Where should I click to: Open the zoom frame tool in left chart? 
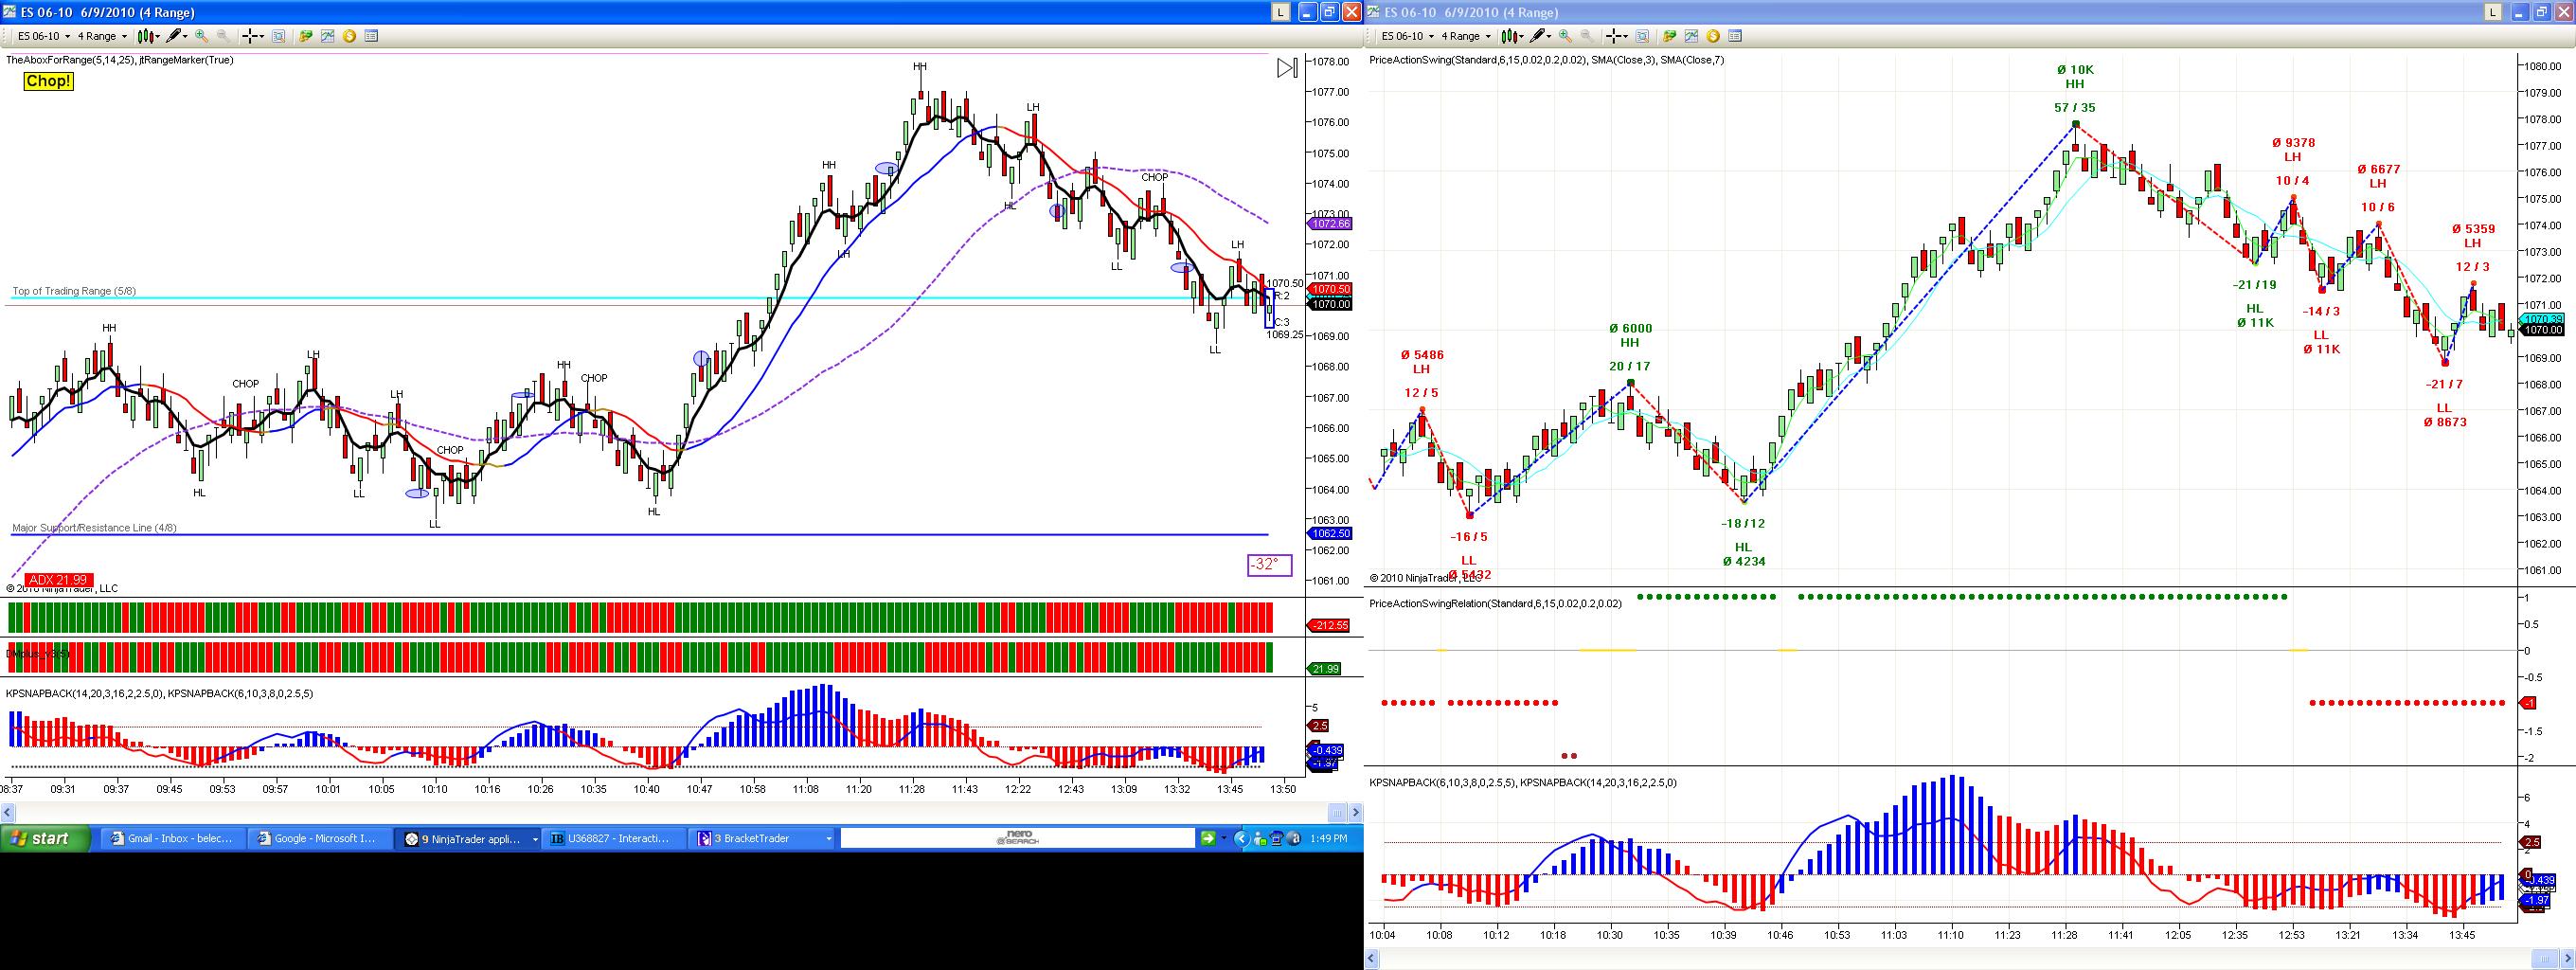pos(278,36)
